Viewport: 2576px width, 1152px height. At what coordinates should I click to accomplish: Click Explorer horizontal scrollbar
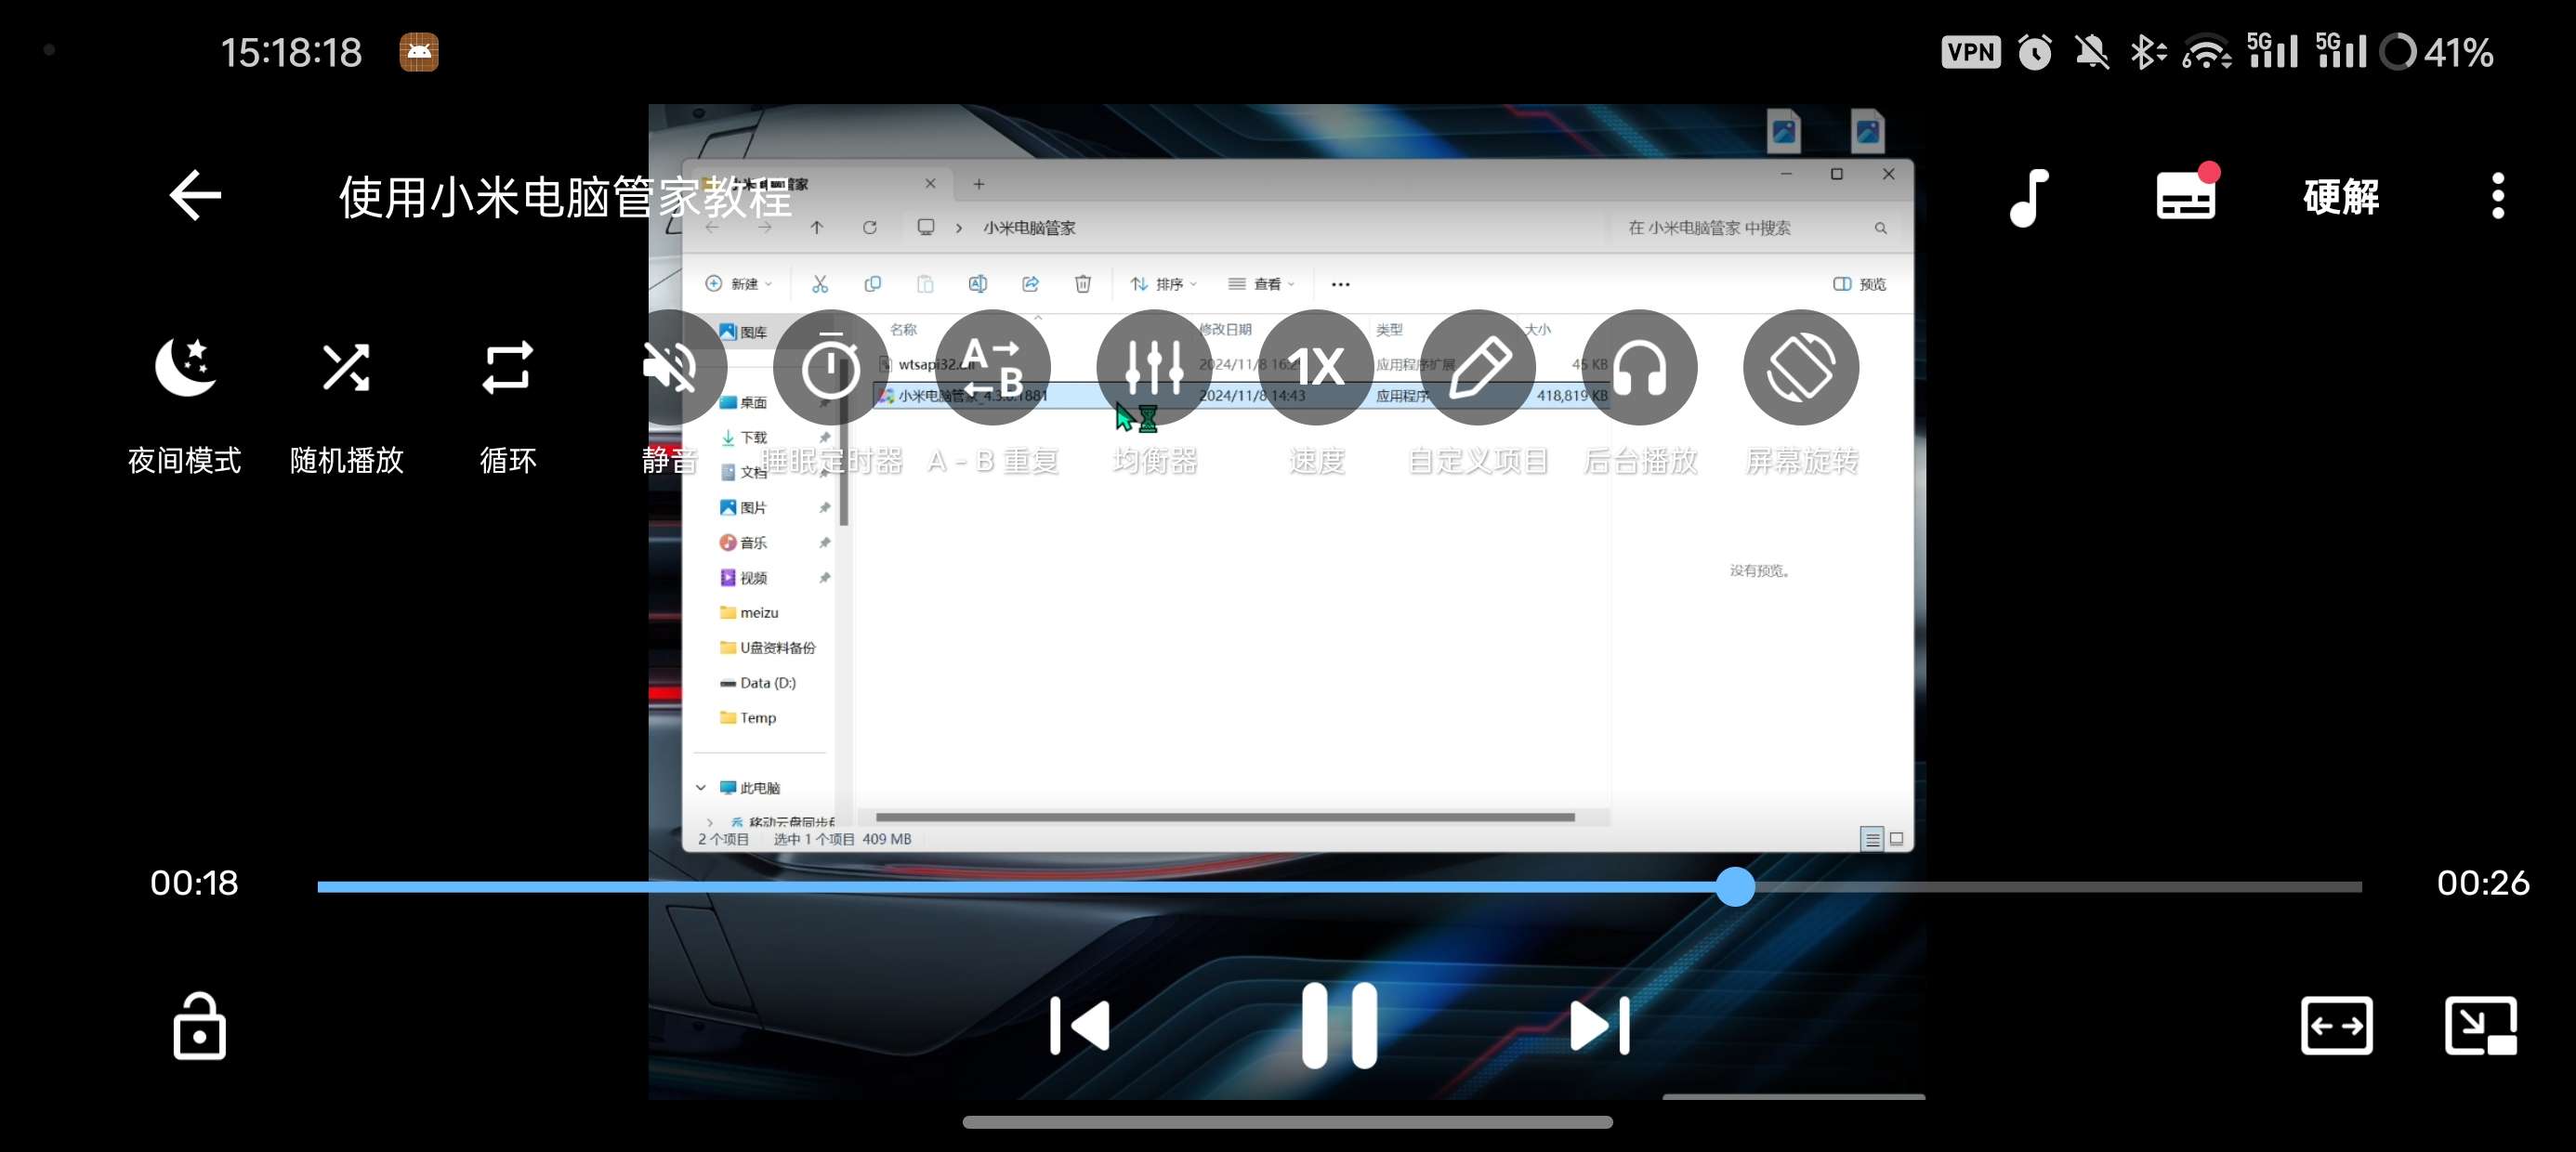1225,817
